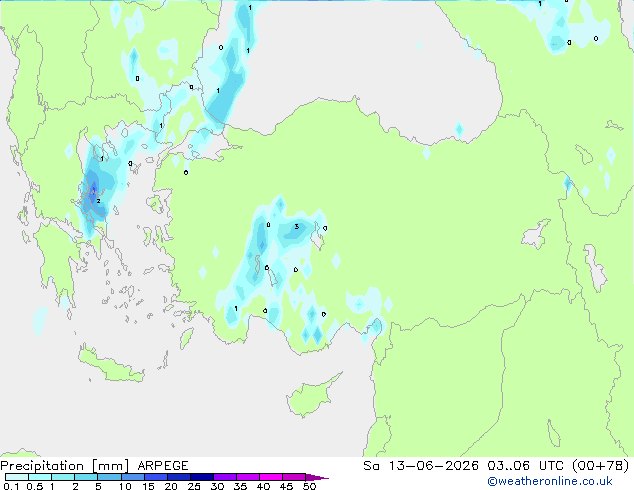Click the '(00+78)' forecast offset text
The image size is (634, 490).
click(601, 466)
